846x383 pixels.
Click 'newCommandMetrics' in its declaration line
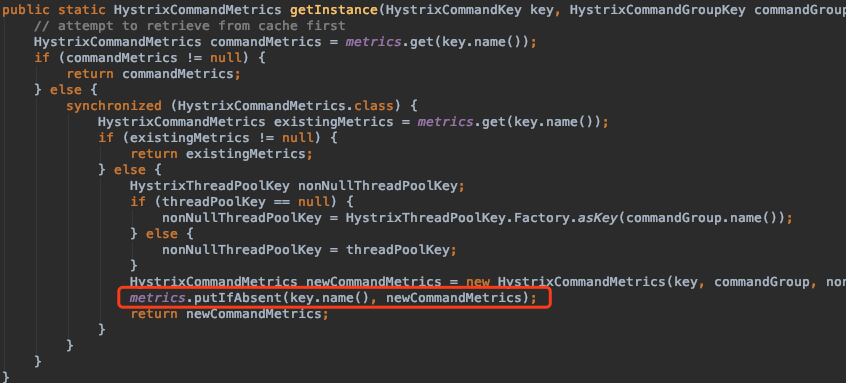click(x=373, y=282)
